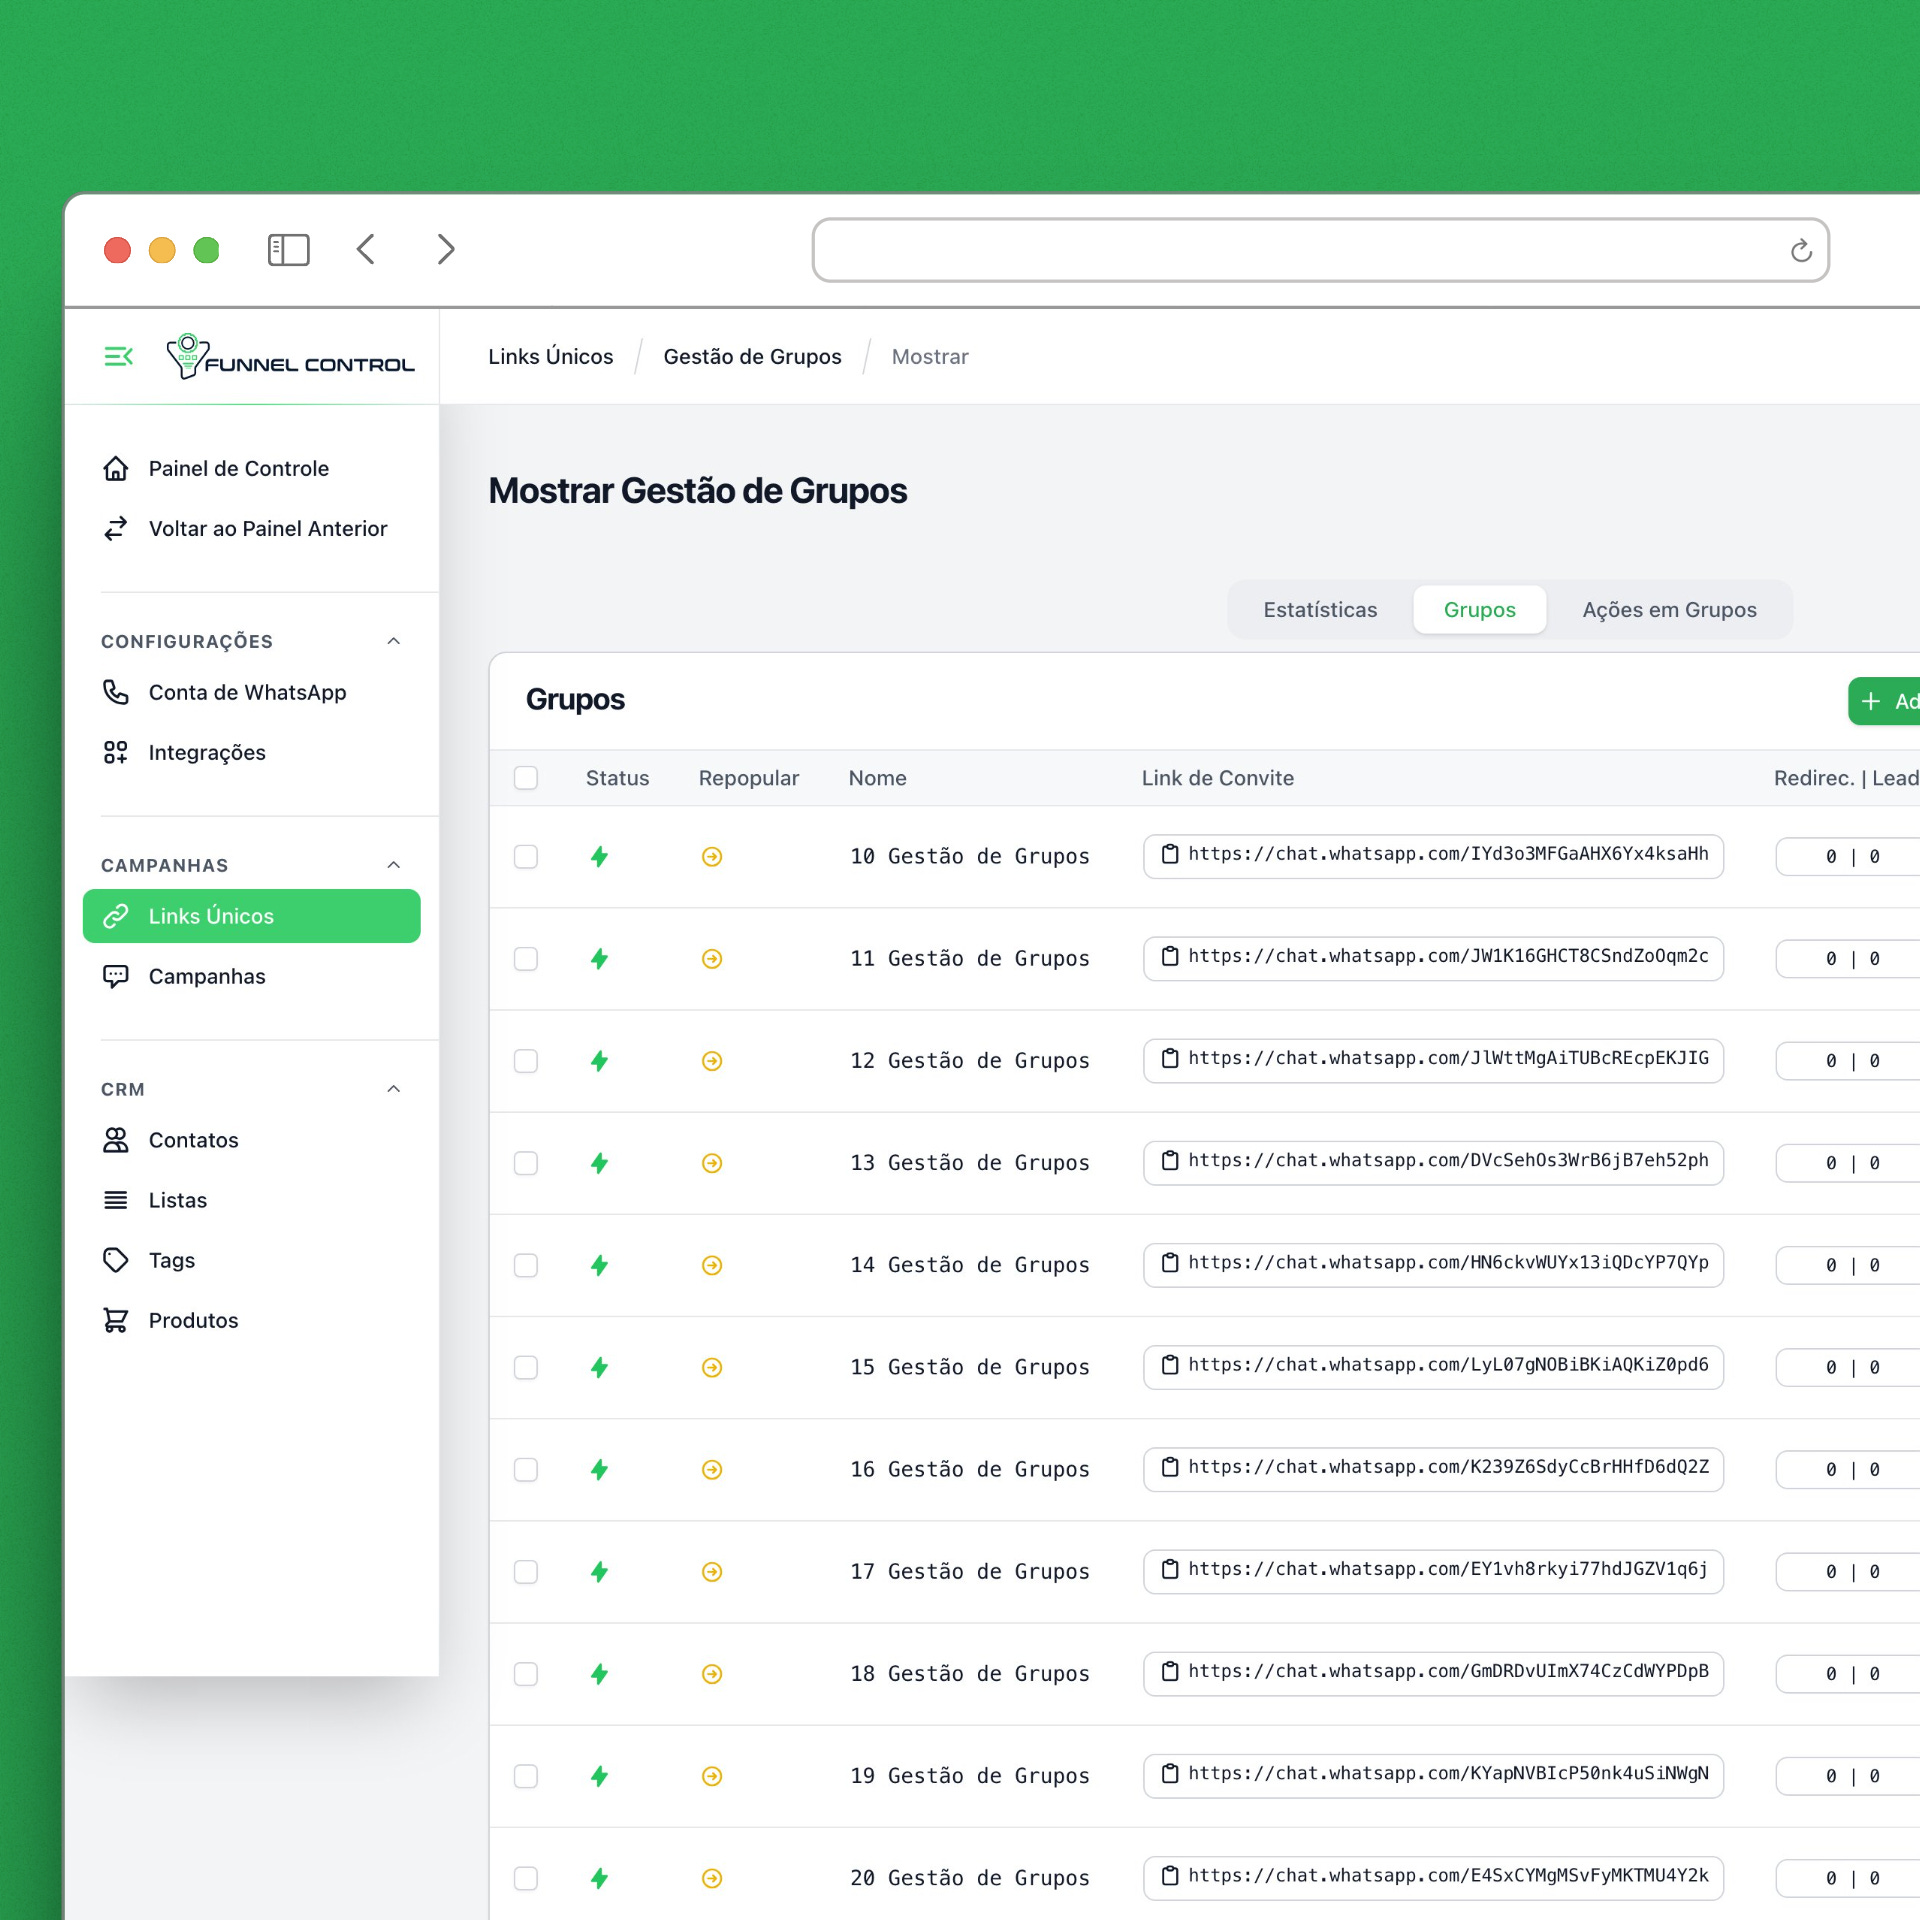Click the Gestão de Grupos breadcrumb link
Image resolution: width=1920 pixels, height=1920 pixels.
(752, 357)
